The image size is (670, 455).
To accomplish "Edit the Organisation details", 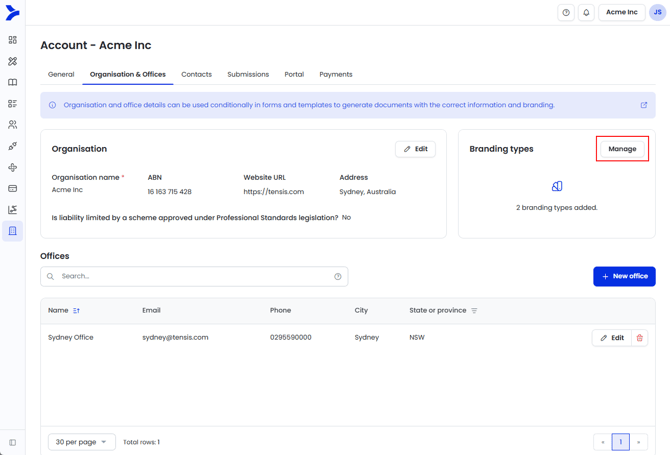I will pyautogui.click(x=415, y=149).
